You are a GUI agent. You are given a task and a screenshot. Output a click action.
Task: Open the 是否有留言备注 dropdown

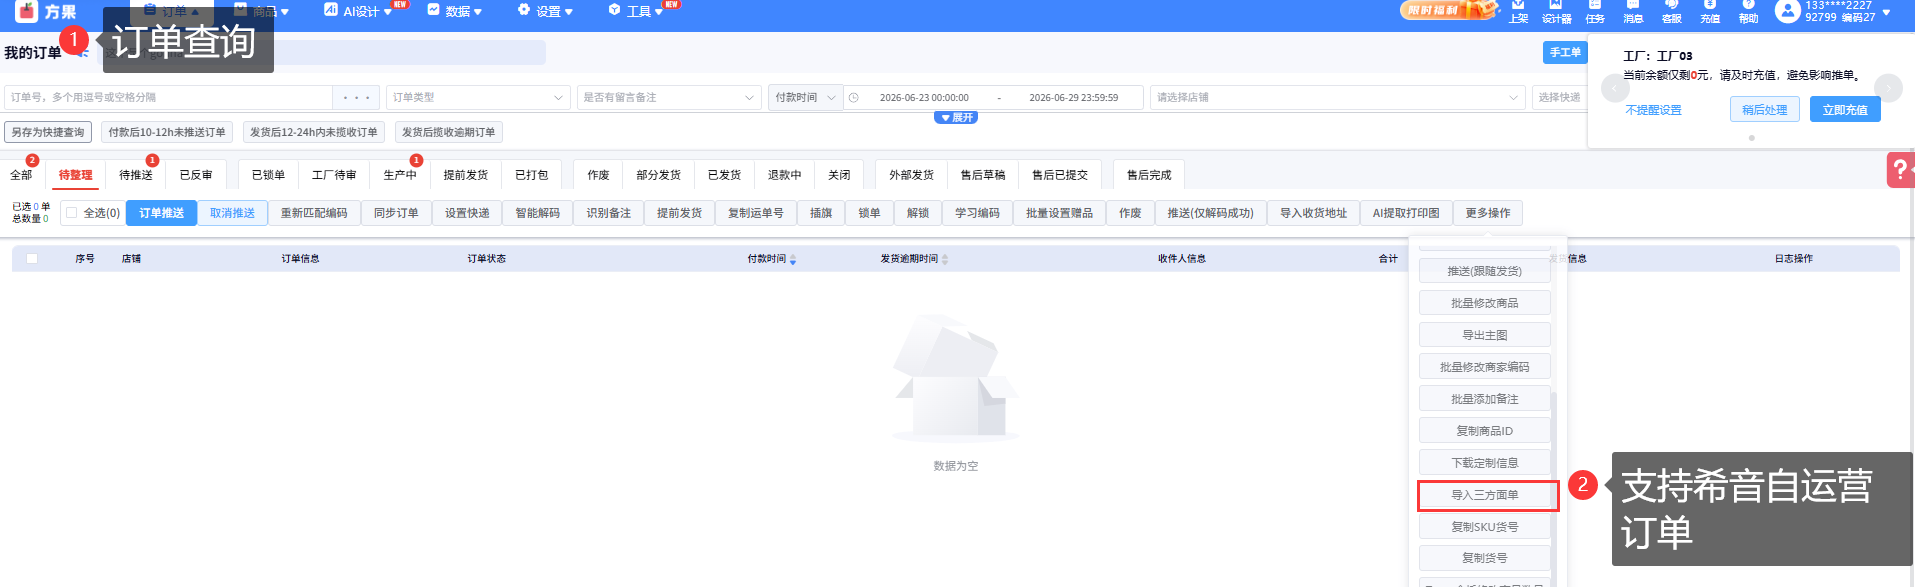coord(668,97)
